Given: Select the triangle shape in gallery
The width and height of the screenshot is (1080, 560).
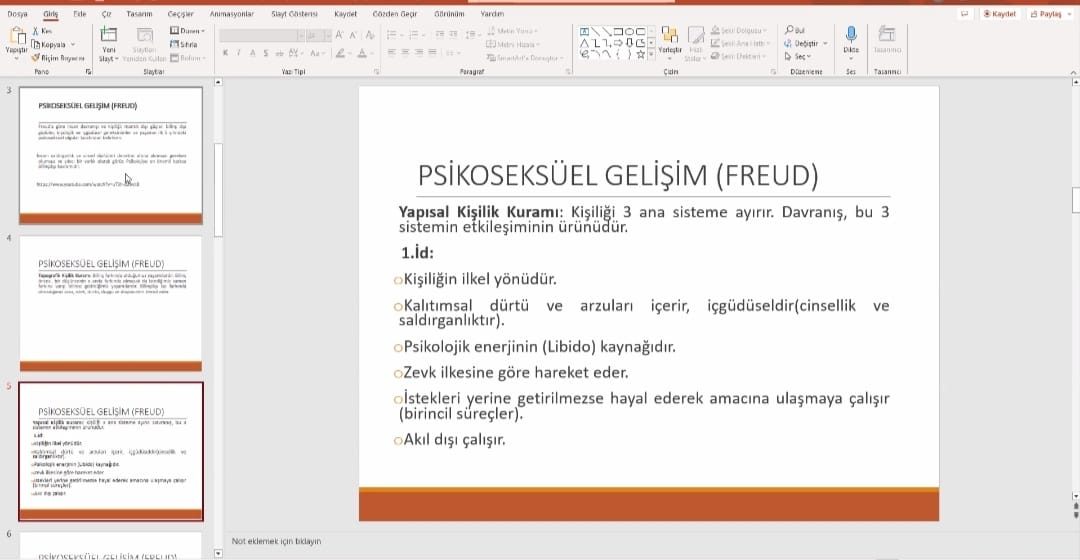Looking at the screenshot, I should [584, 43].
